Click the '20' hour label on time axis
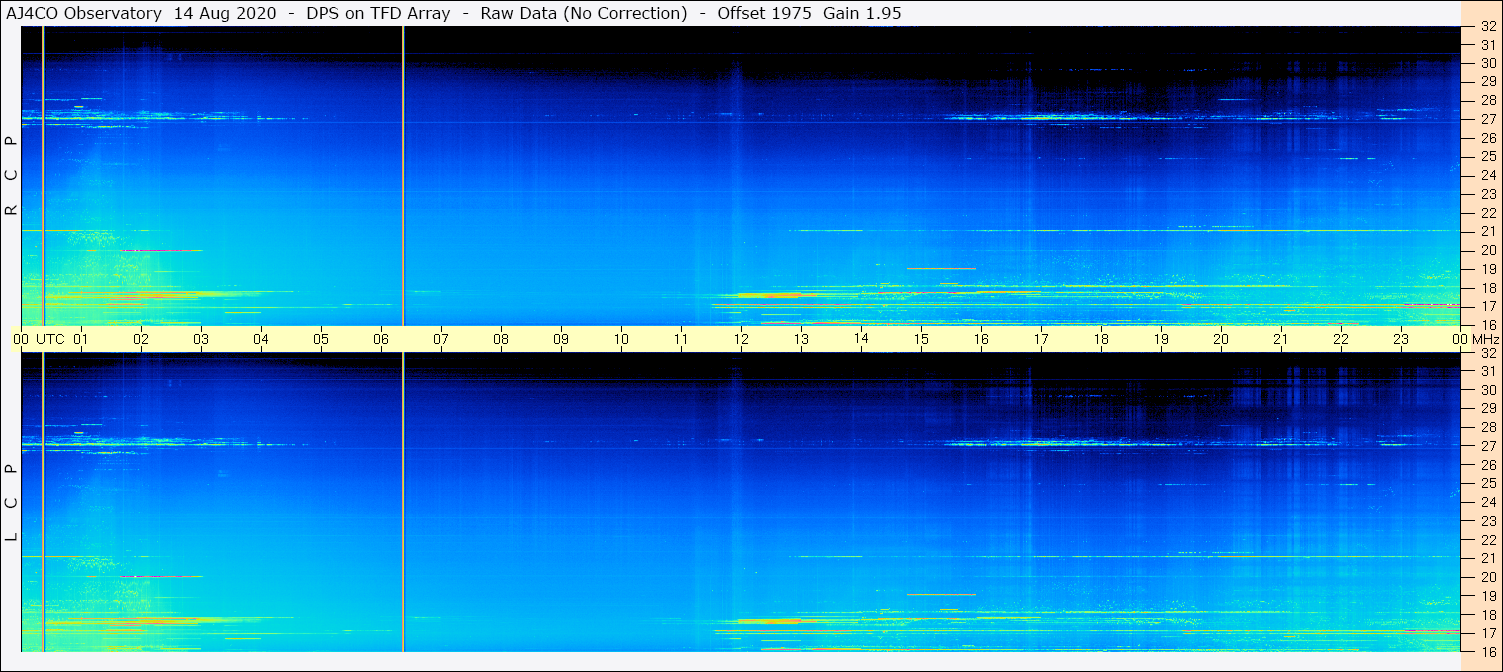The width and height of the screenshot is (1503, 672). 1221,339
